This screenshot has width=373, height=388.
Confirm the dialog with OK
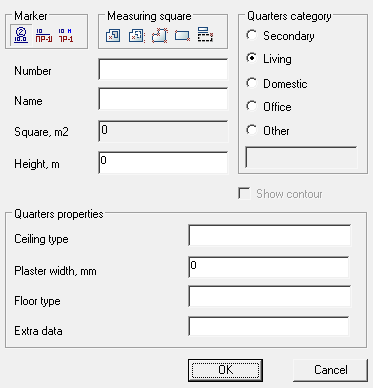tap(225, 370)
